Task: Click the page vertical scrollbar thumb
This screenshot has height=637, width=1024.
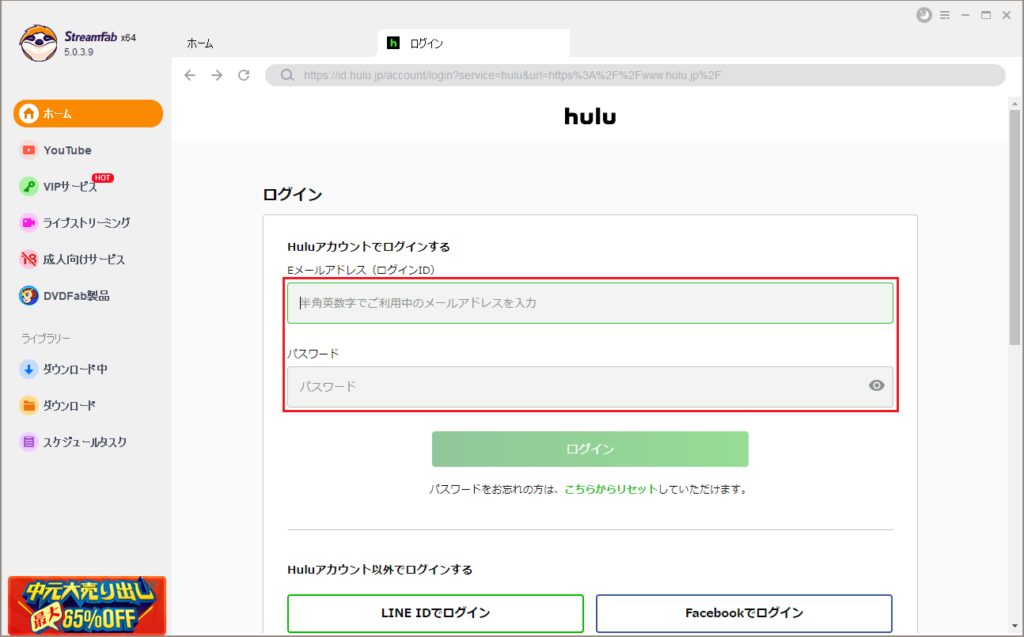Action: pyautogui.click(x=1014, y=227)
